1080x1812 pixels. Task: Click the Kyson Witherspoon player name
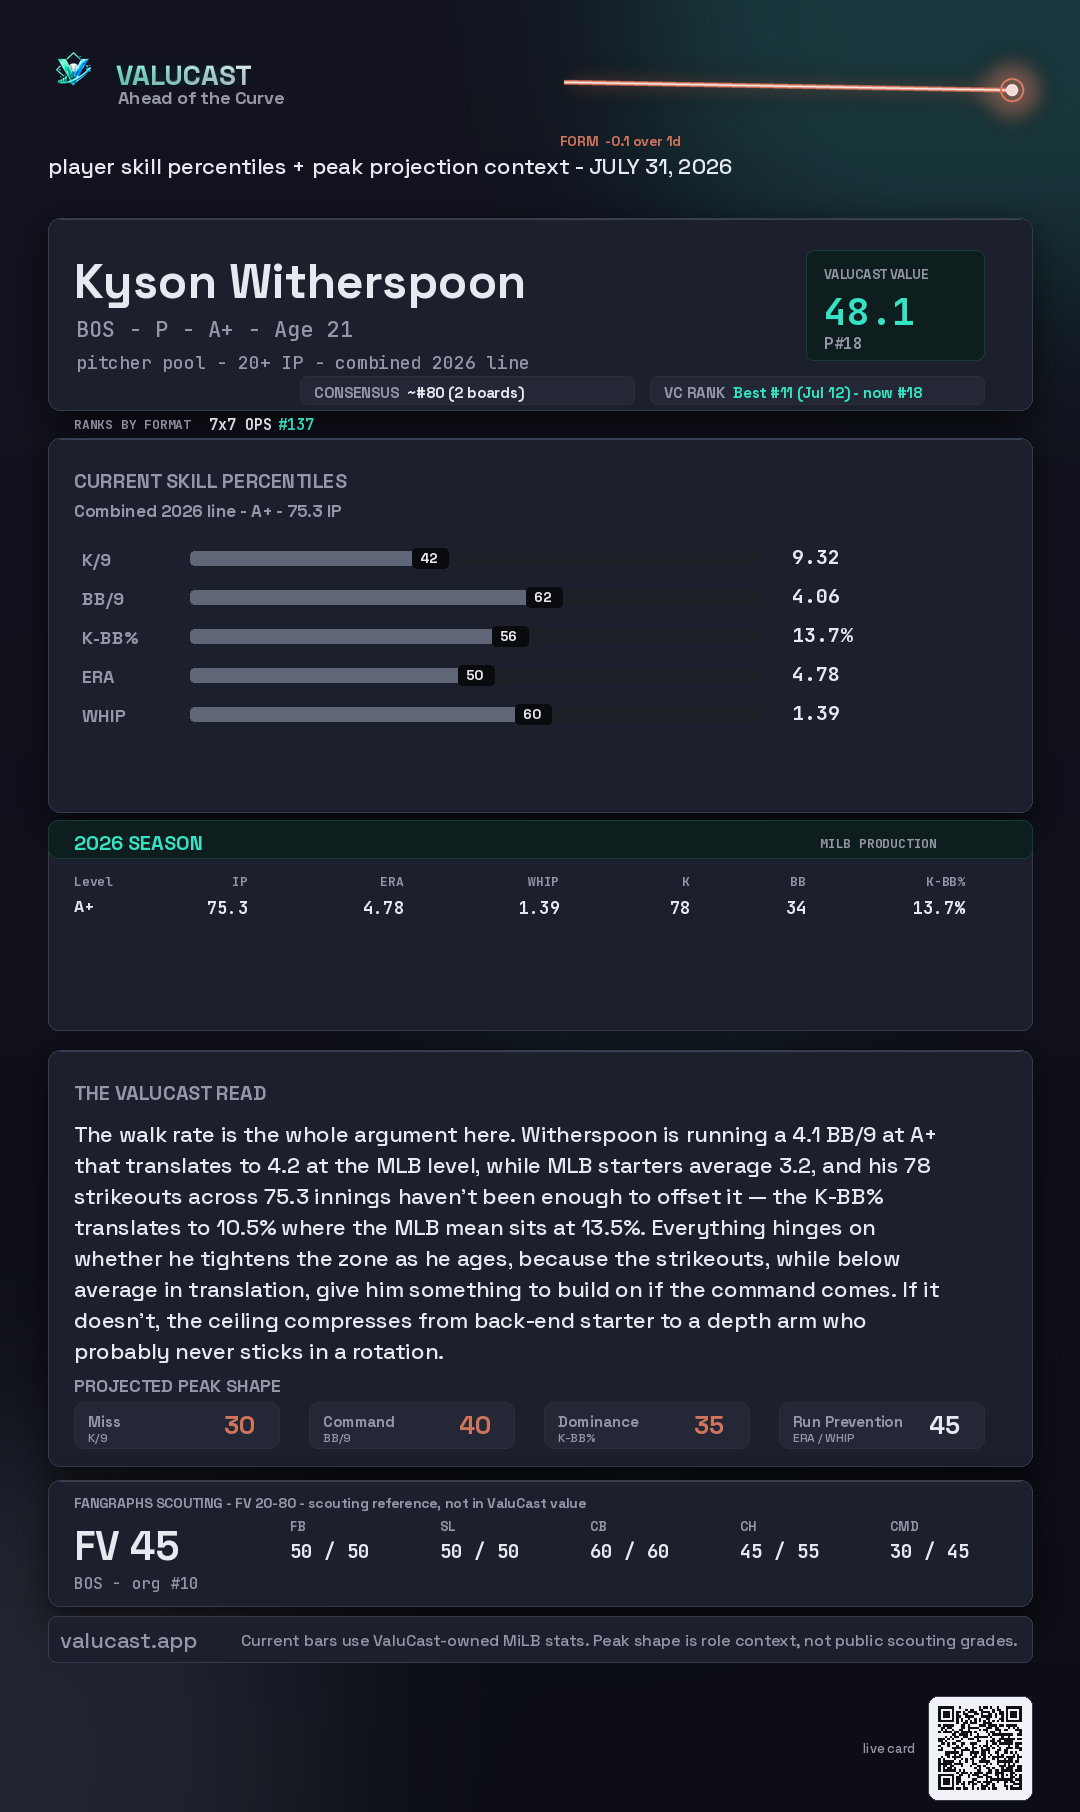[x=299, y=283]
